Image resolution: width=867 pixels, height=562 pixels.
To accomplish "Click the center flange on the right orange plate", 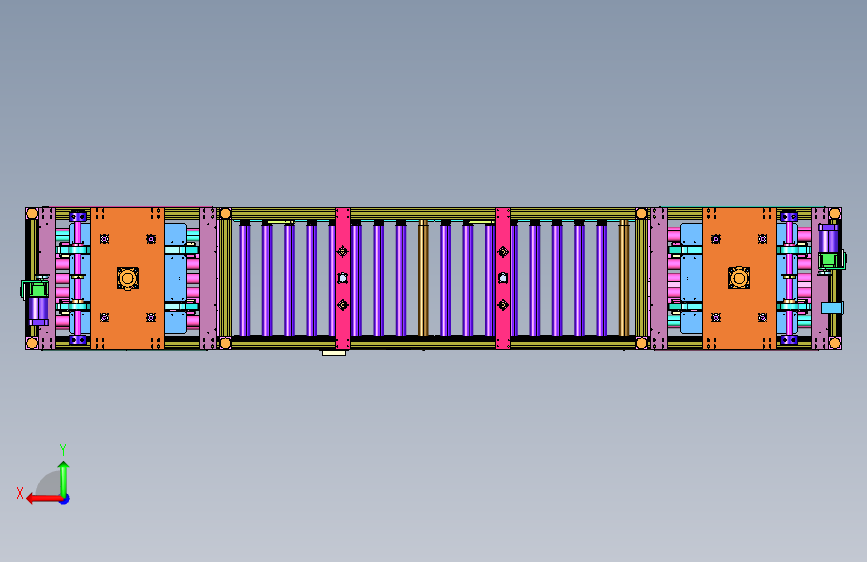I will tap(739, 278).
